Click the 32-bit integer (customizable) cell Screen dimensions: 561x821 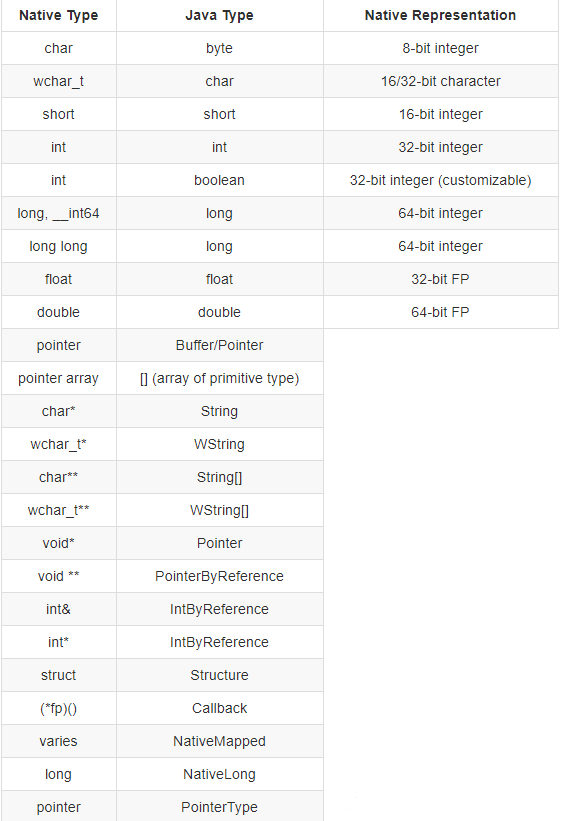tap(441, 180)
